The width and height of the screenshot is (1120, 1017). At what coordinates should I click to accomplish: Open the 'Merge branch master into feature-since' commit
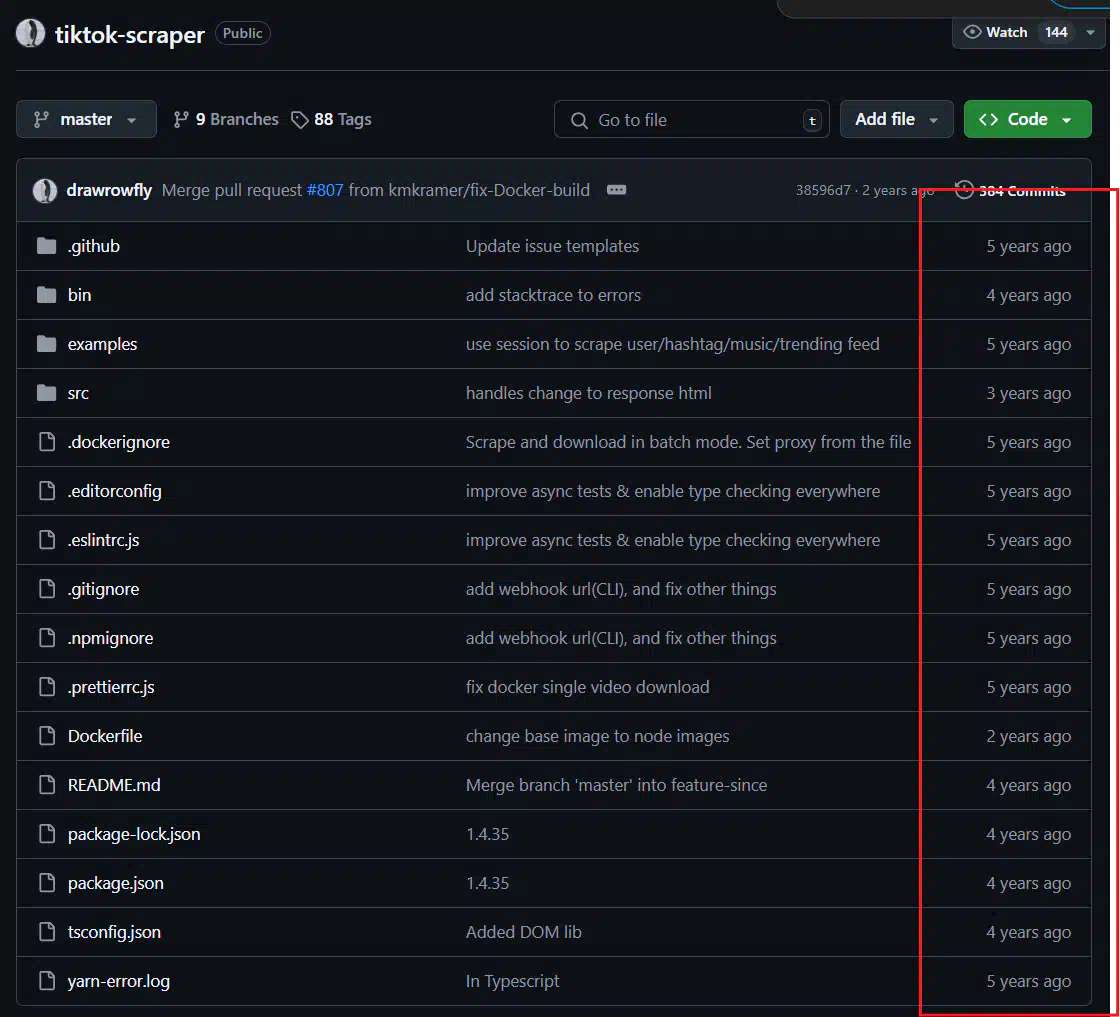coord(616,785)
